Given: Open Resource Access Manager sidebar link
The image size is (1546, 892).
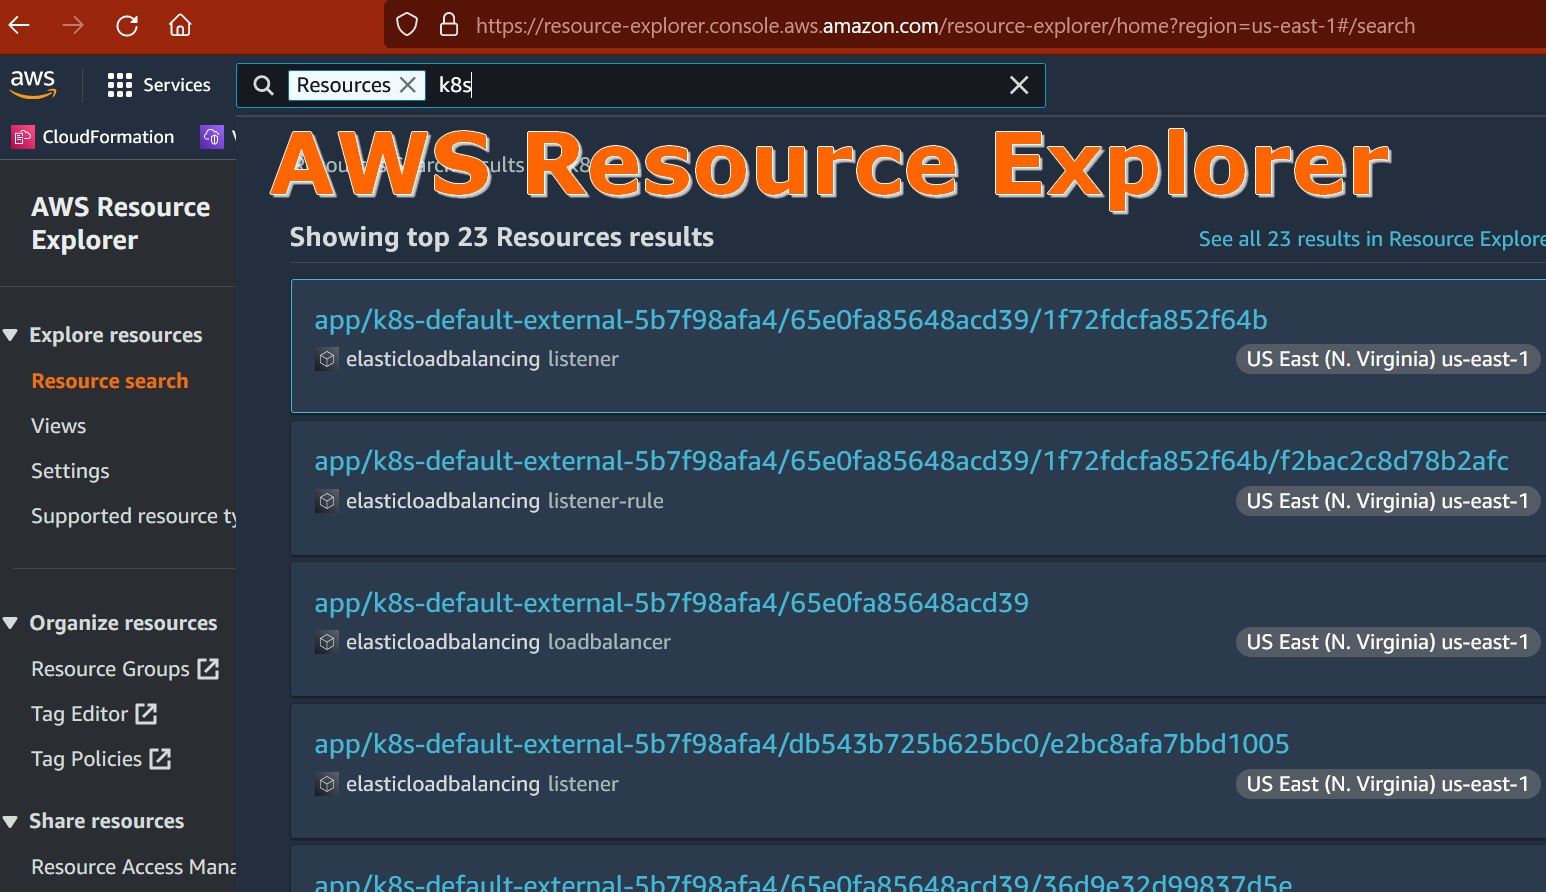Looking at the screenshot, I should (134, 867).
